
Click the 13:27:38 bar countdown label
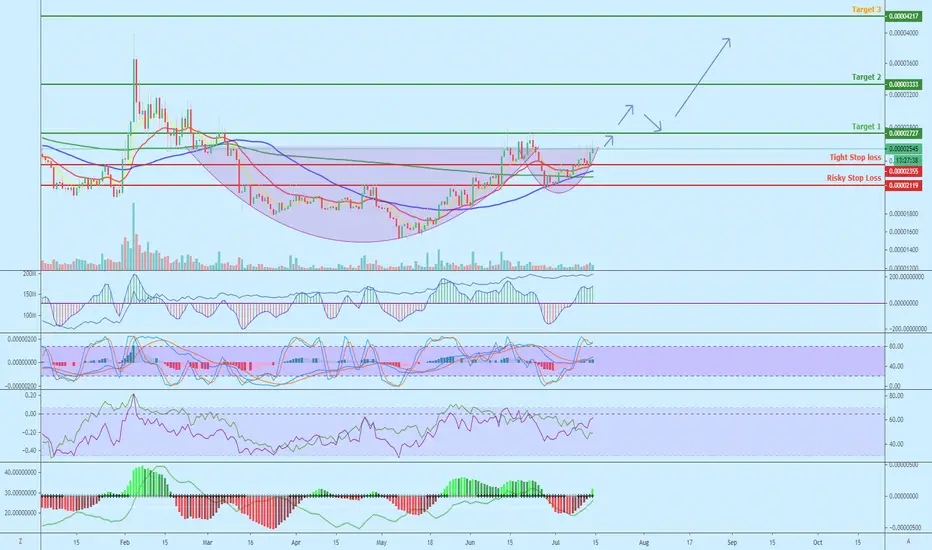(907, 161)
